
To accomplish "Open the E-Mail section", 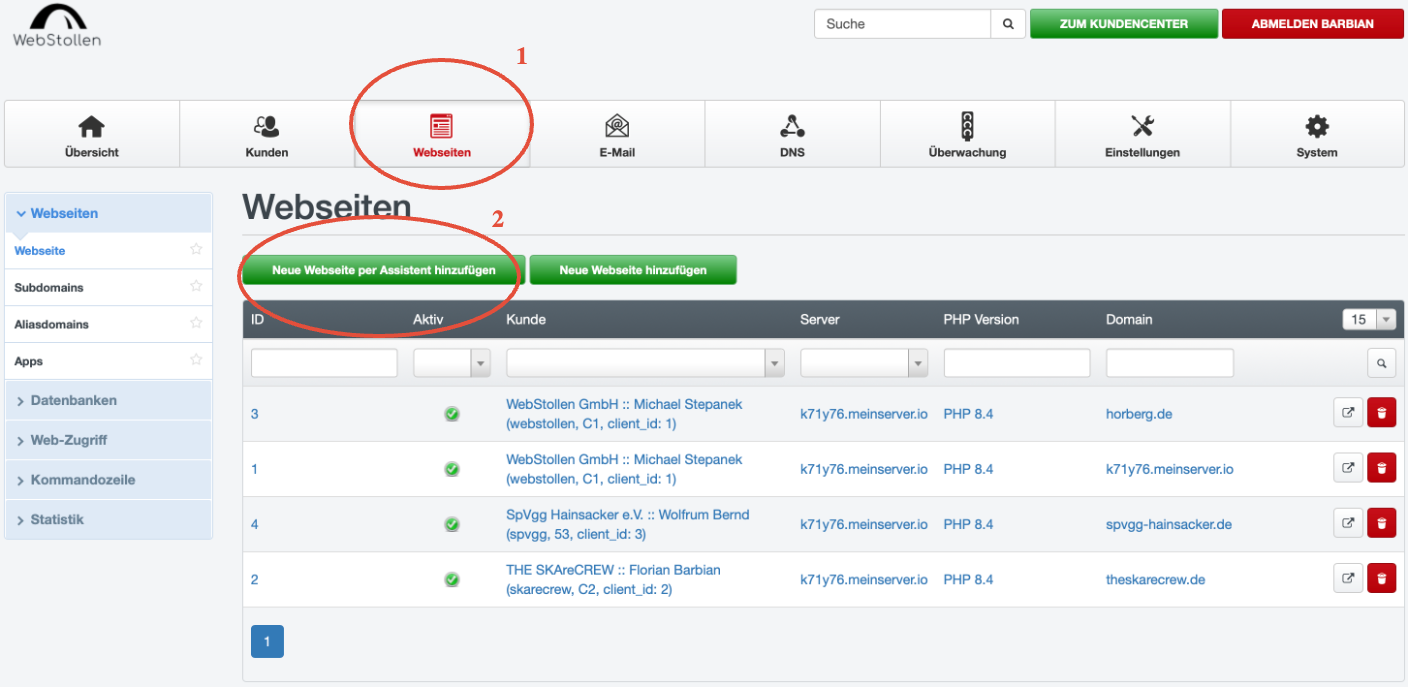I will tap(617, 134).
